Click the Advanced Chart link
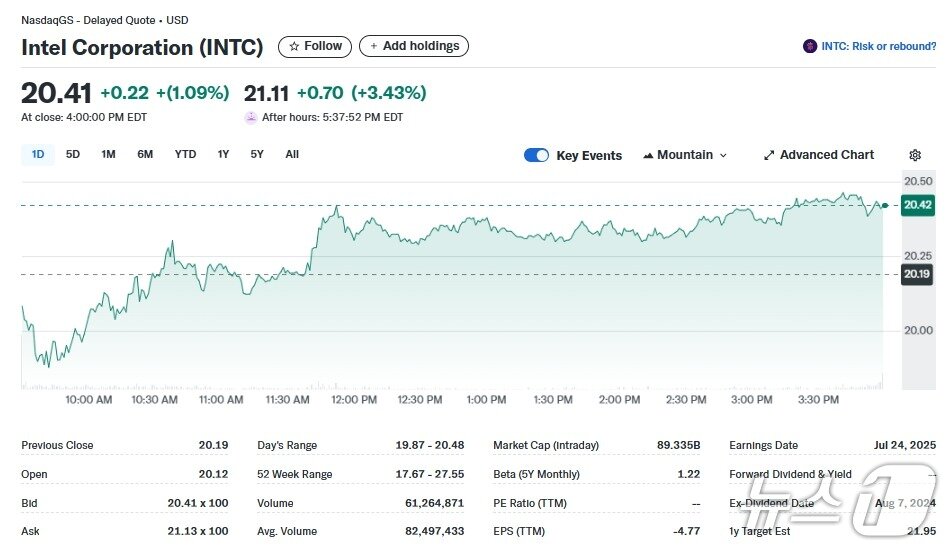The width and height of the screenshot is (951, 551). [826, 155]
